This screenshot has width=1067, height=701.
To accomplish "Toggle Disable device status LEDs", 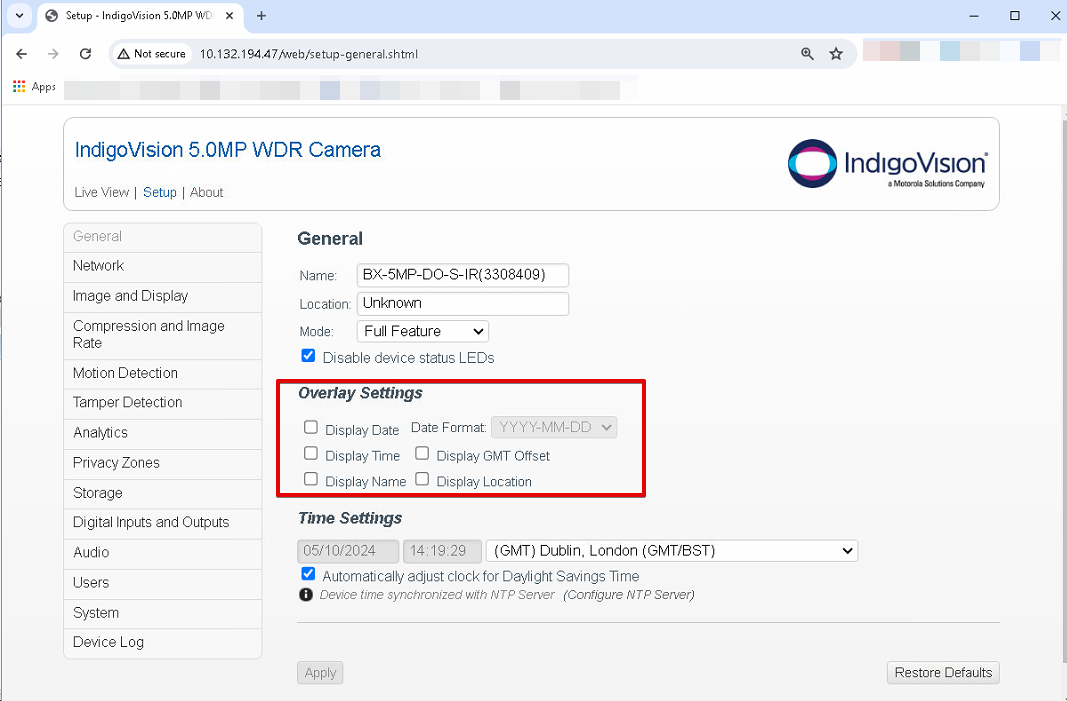I will point(308,355).
